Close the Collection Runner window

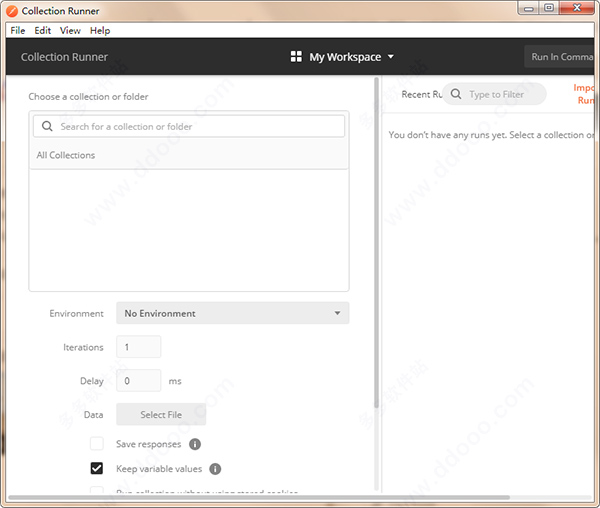[577, 8]
